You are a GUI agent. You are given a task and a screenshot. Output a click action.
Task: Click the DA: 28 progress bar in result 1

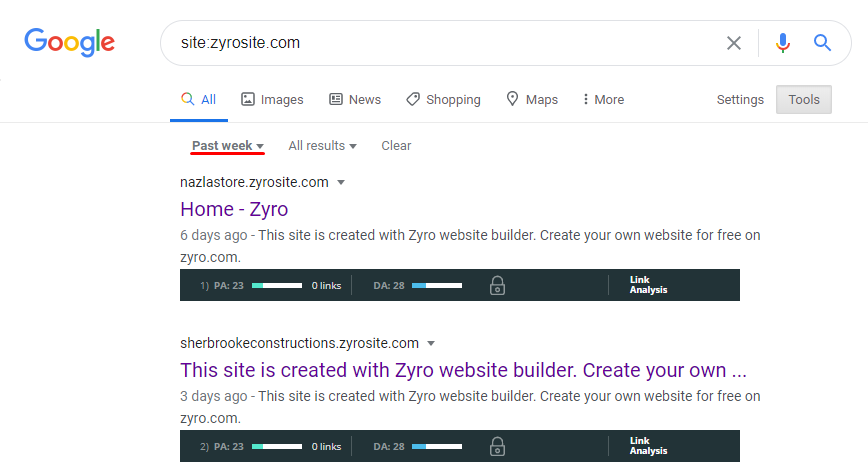(x=437, y=286)
